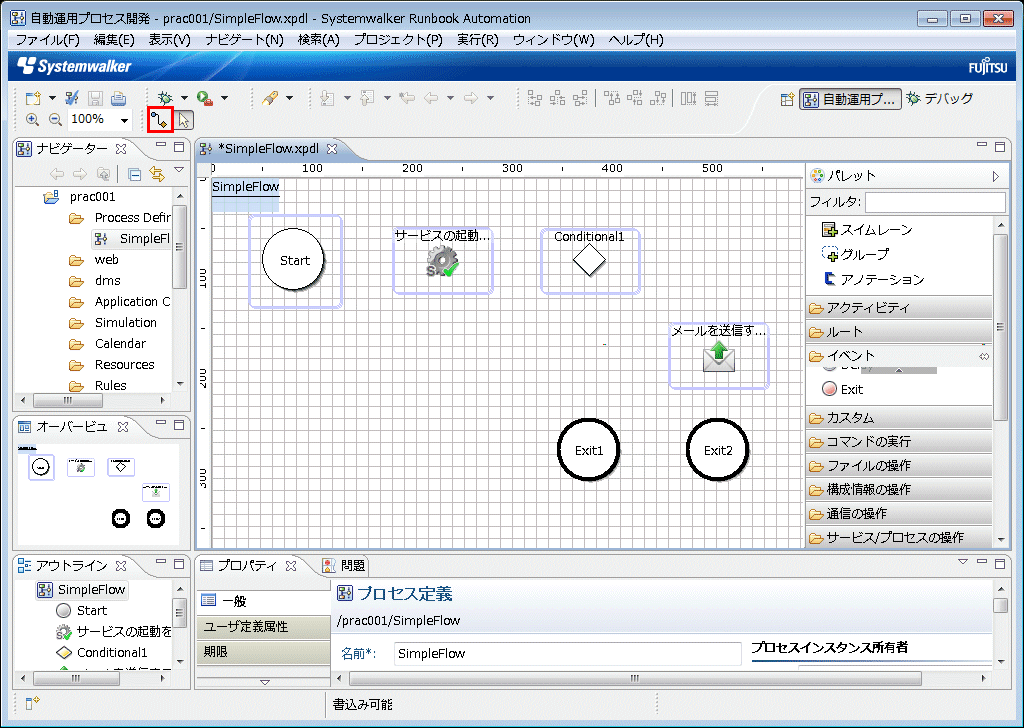
Task: Pick the Exit event from the palette
Action: click(x=842, y=389)
